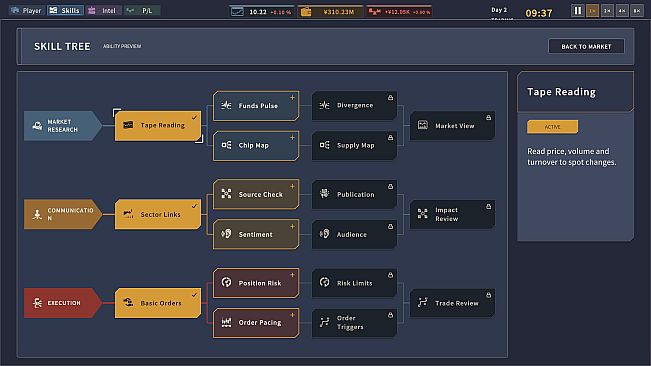The image size is (651, 366).
Task: Add Position Risk skill with plus sign
Action: tap(292, 275)
